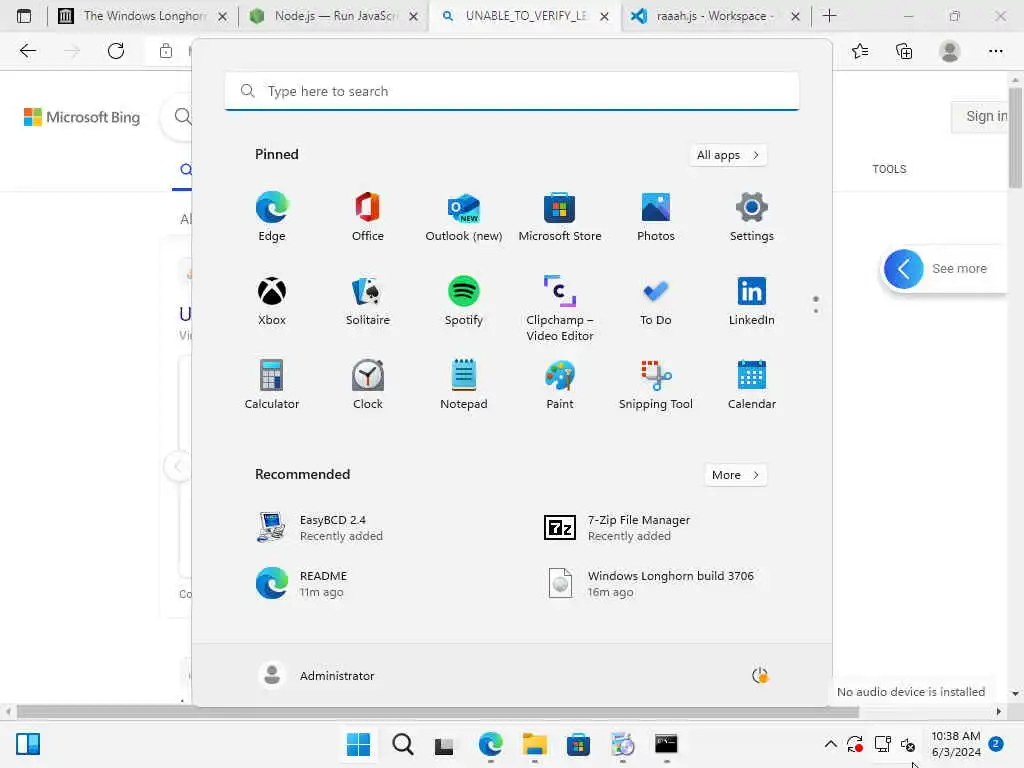Open Outlook (new) from pinned apps
The width and height of the screenshot is (1024, 768).
coord(464,217)
